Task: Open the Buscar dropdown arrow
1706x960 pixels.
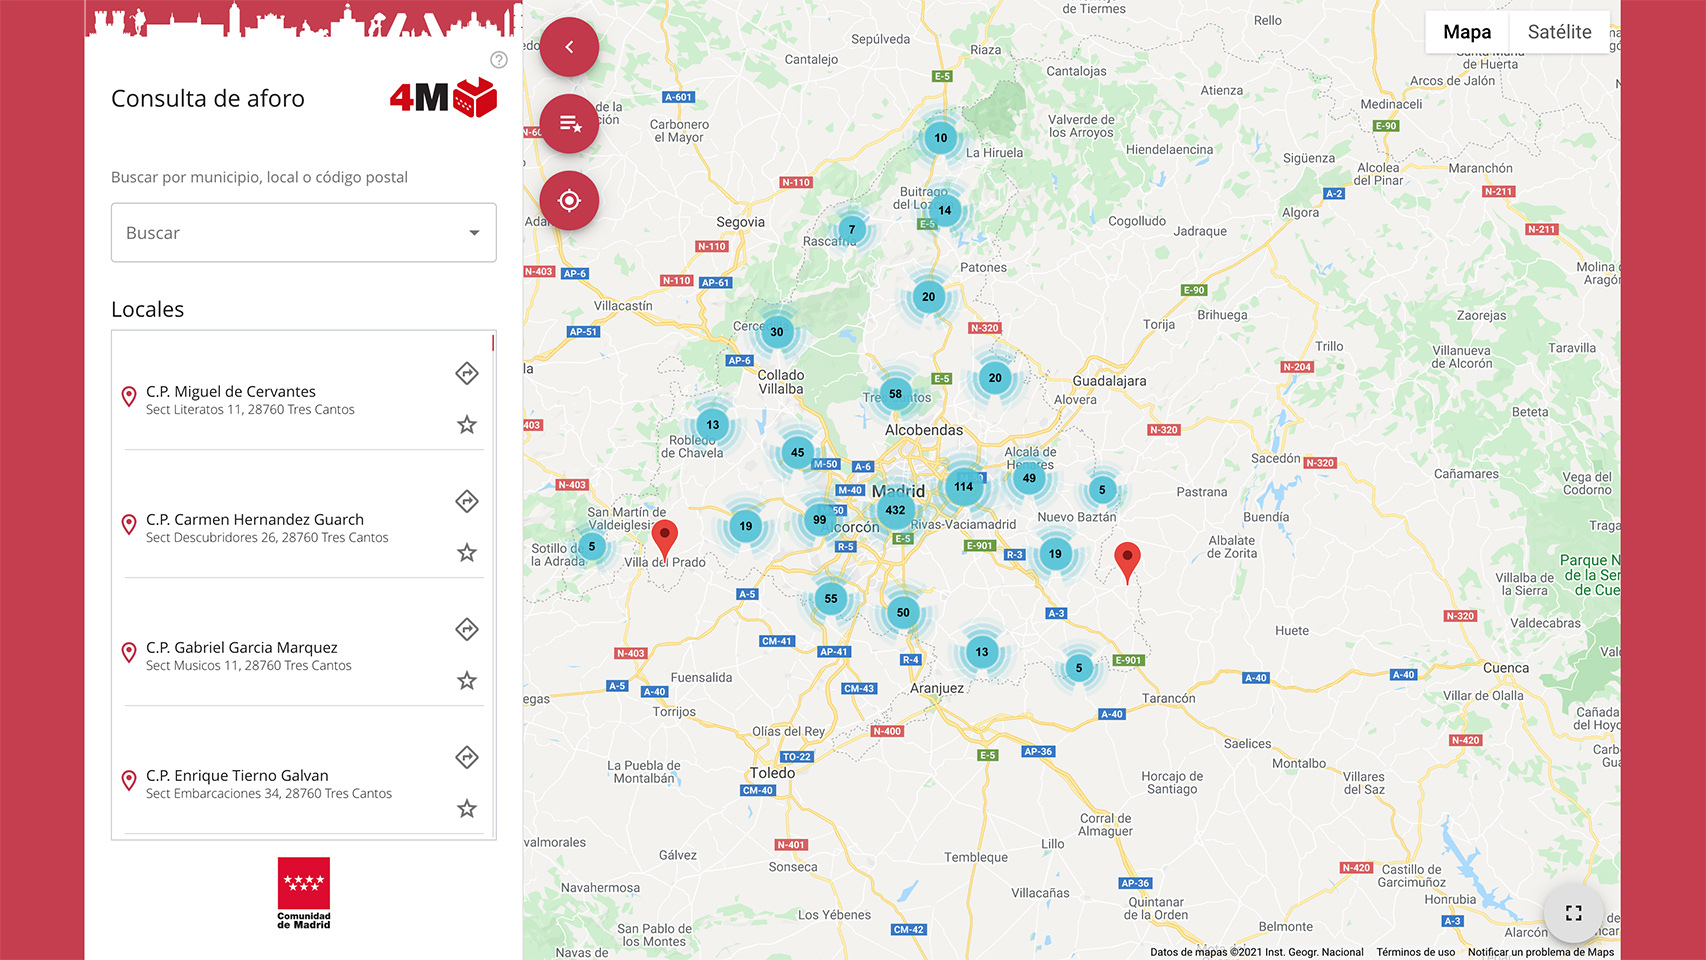Action: (474, 232)
